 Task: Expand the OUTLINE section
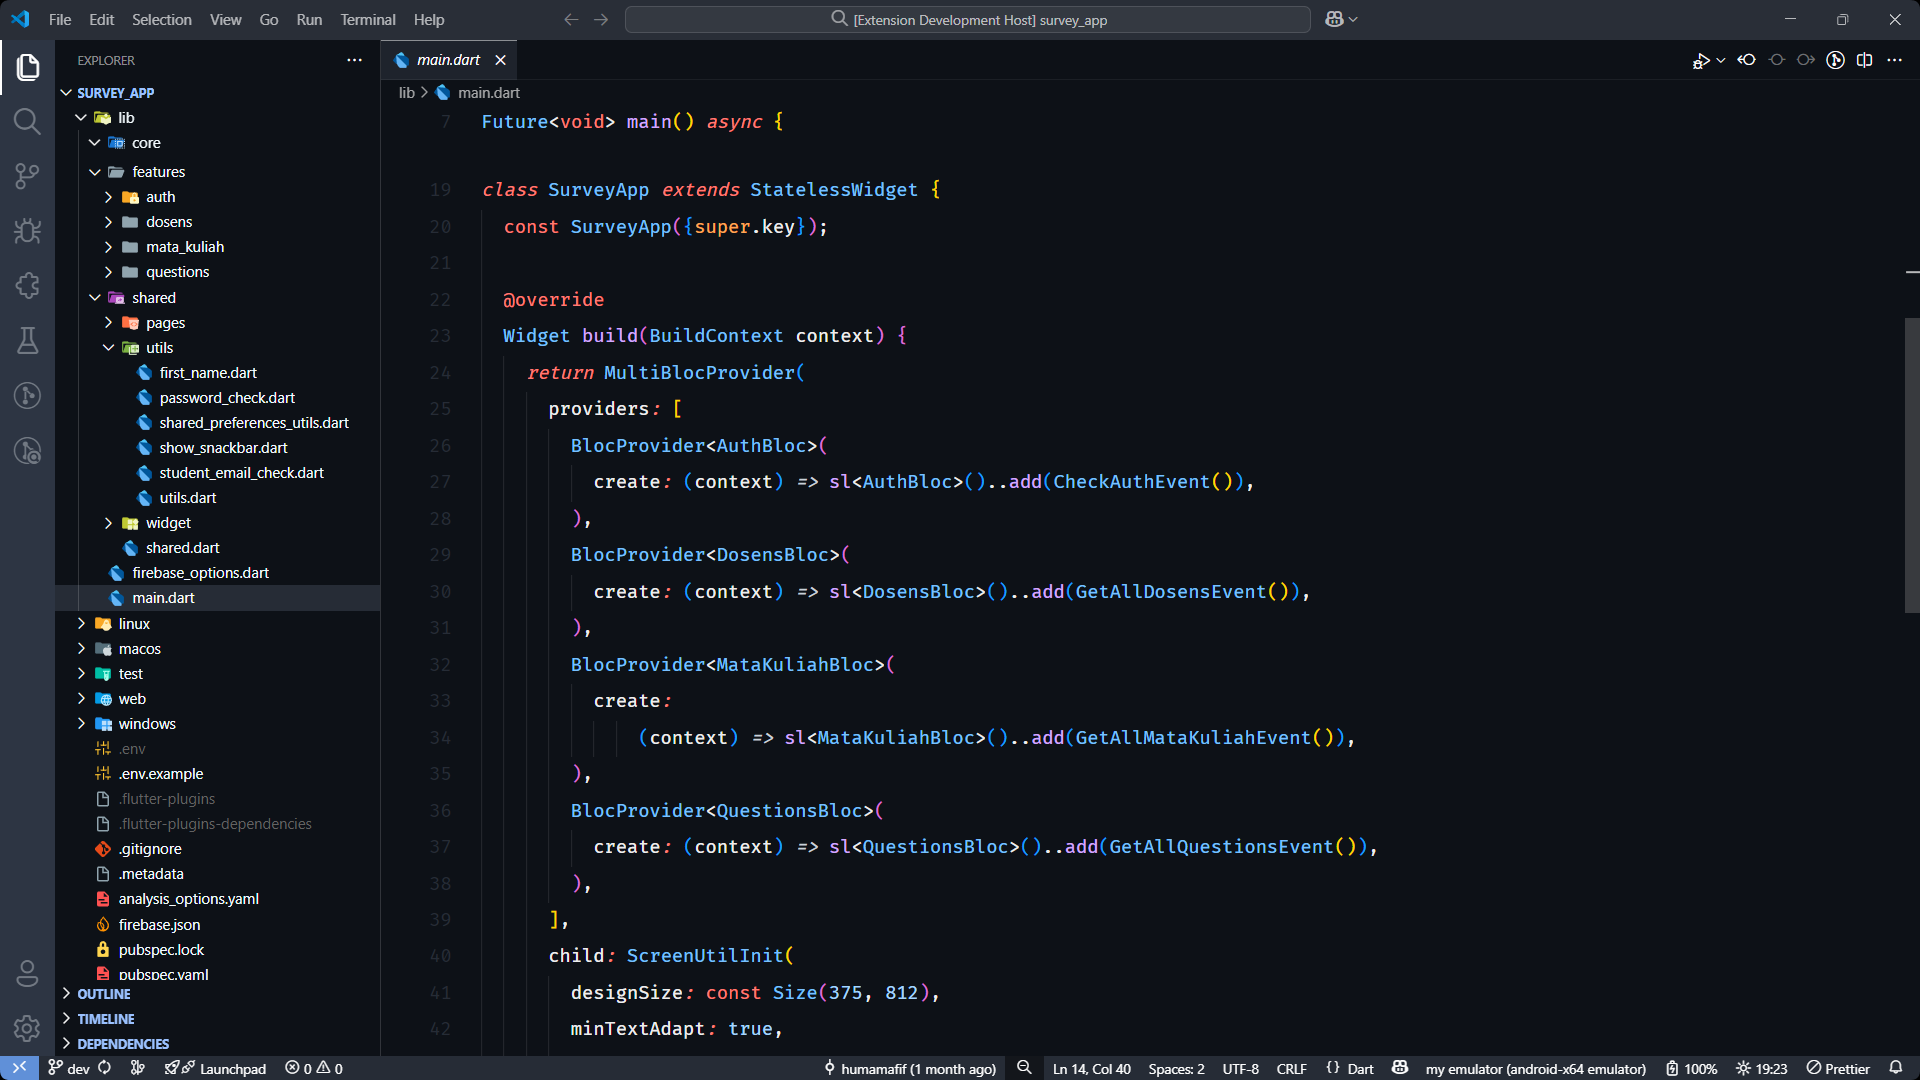104,994
